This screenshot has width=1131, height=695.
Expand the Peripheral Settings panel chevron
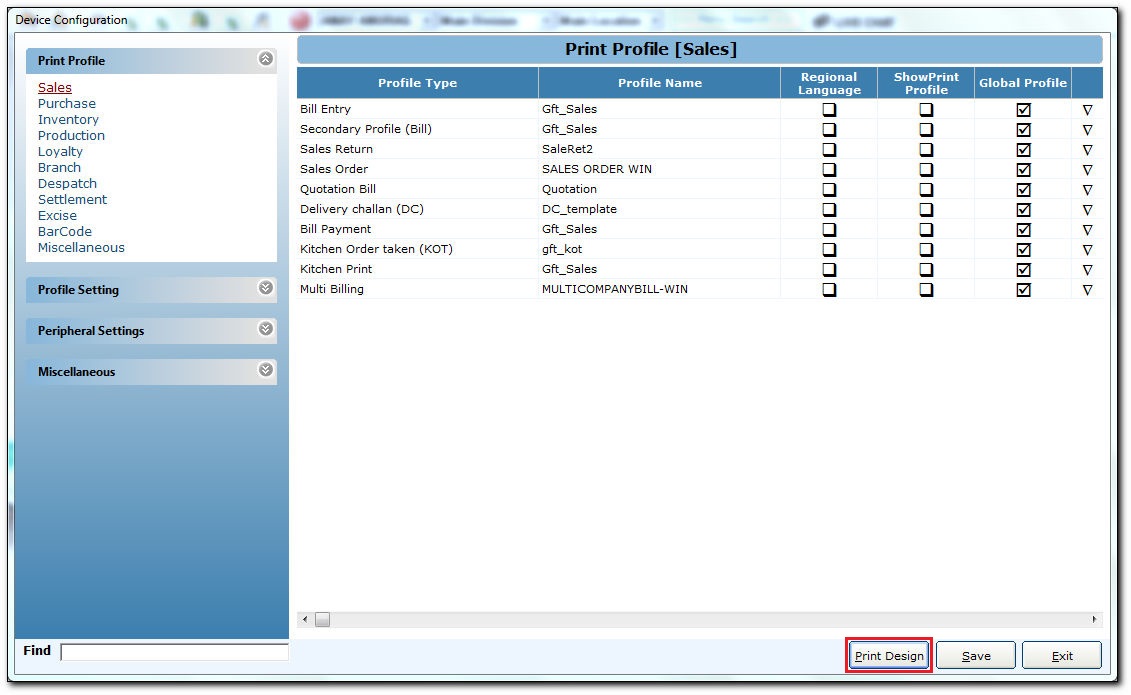pos(265,329)
